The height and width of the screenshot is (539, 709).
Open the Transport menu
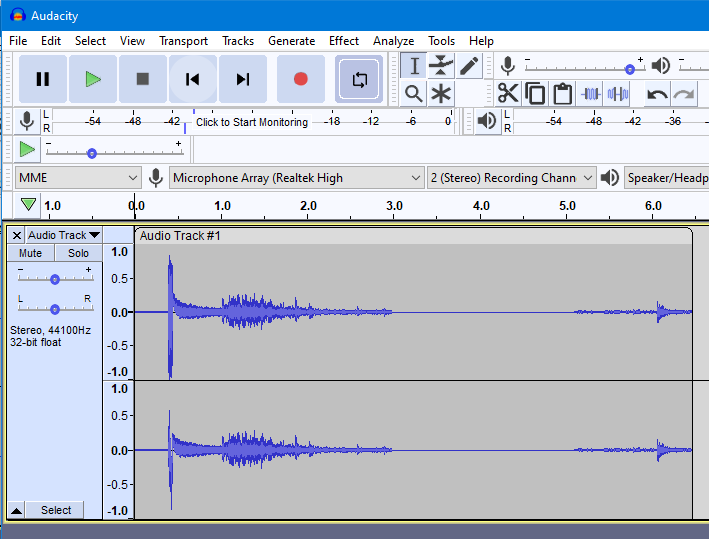(x=183, y=41)
